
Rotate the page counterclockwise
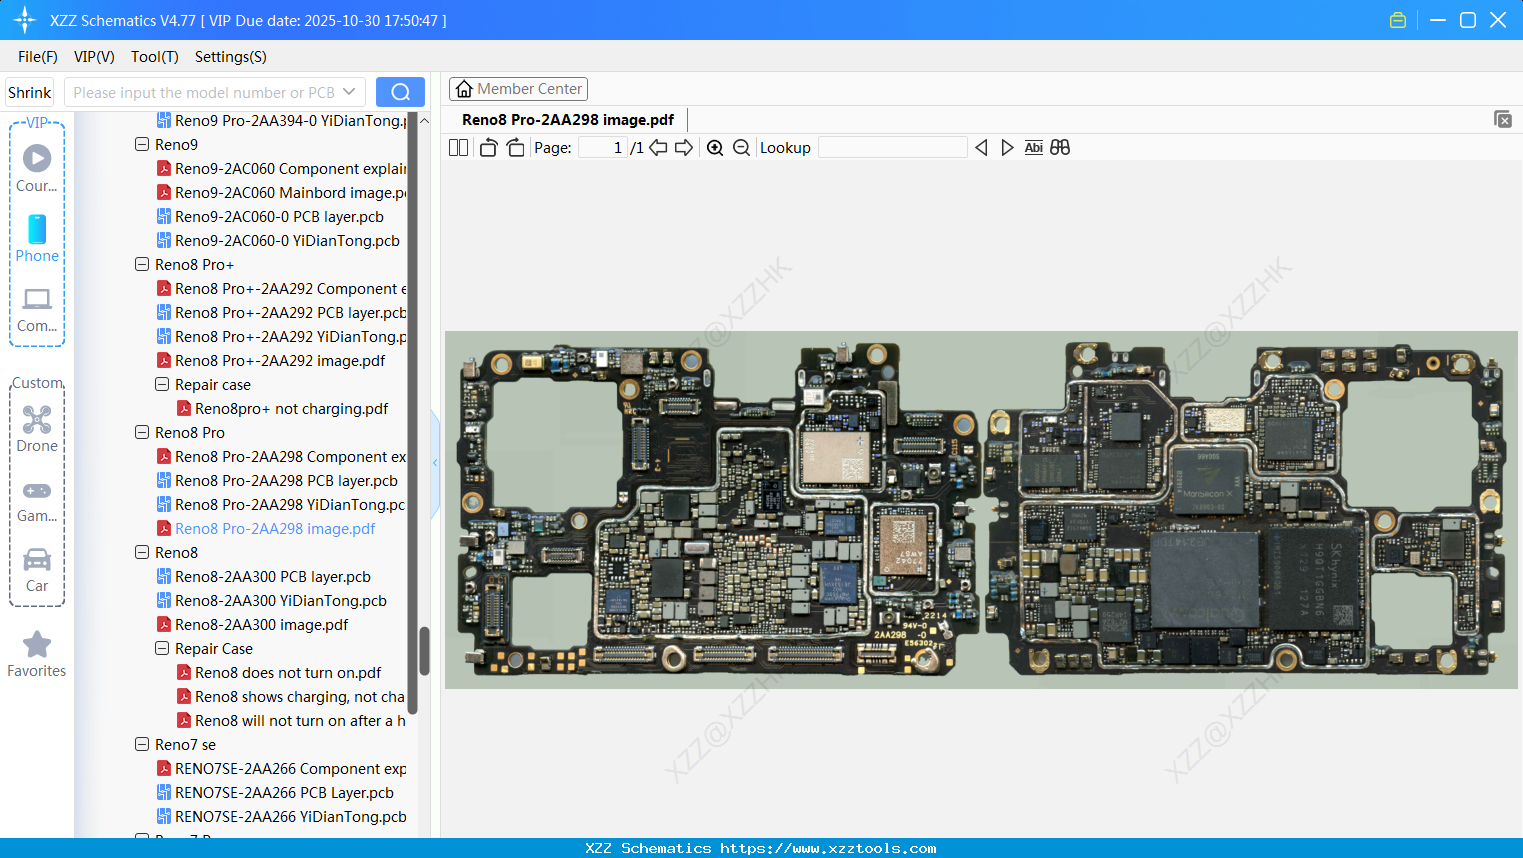point(488,148)
